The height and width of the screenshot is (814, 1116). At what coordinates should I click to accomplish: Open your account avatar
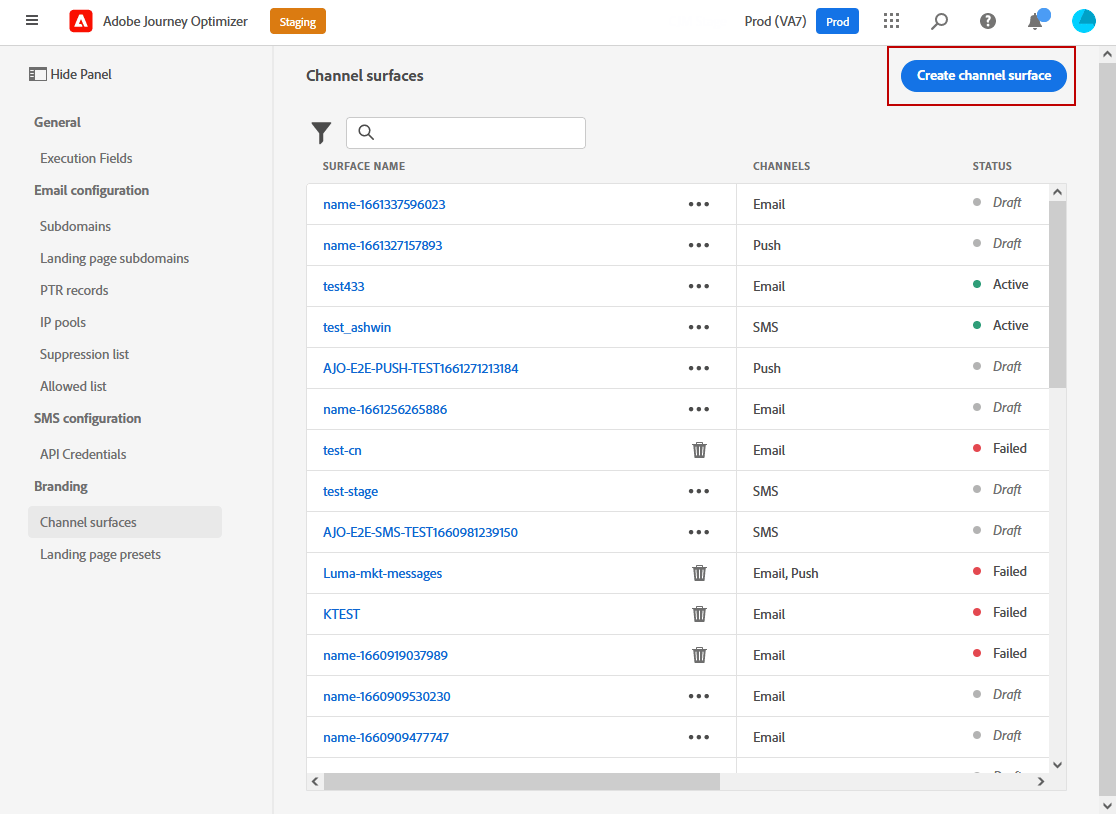(1083, 20)
